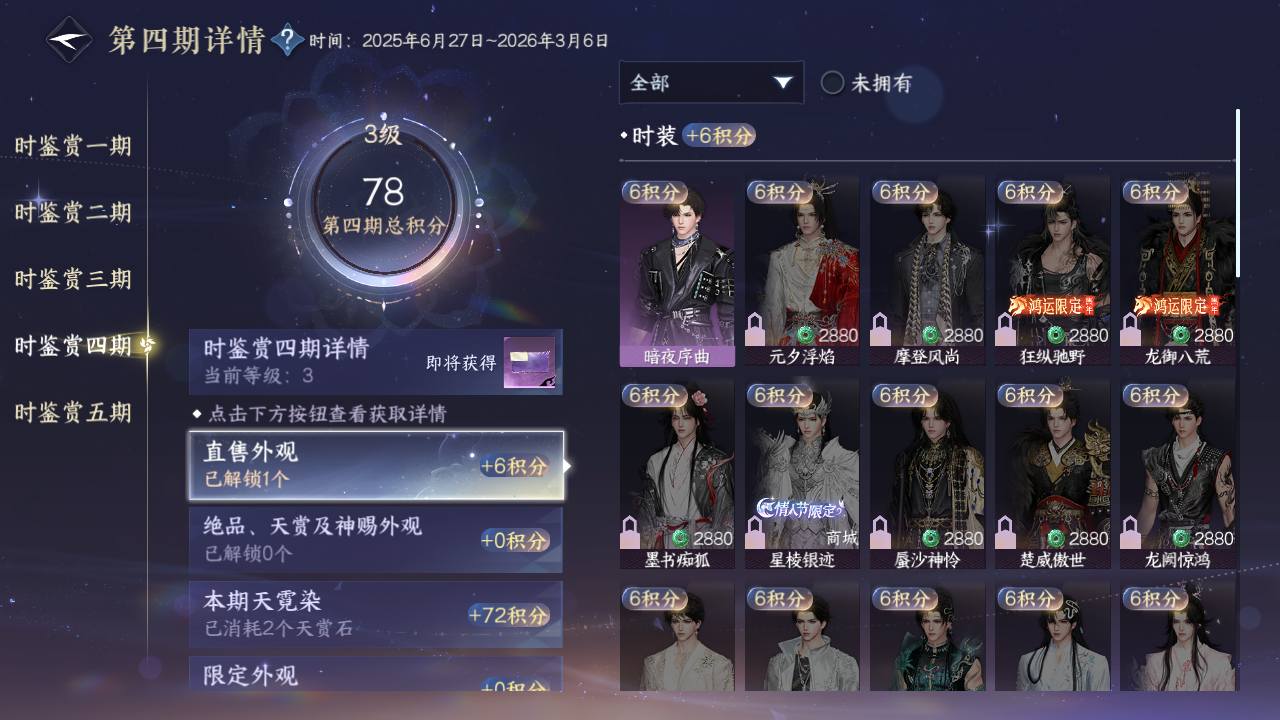Click the 时鉴赏四期详情 level panel
1280x720 pixels.
point(376,362)
